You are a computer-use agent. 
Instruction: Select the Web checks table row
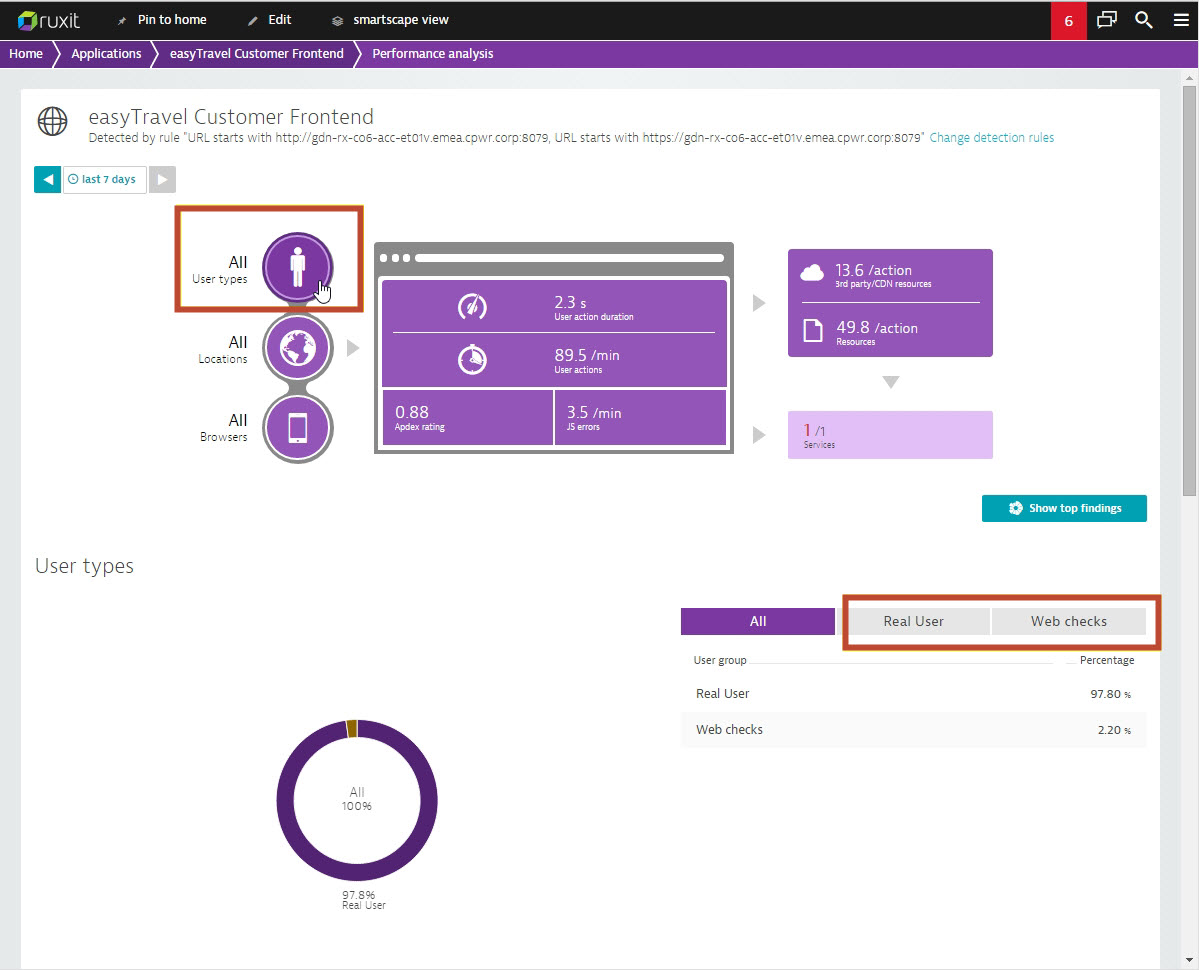[x=913, y=730]
